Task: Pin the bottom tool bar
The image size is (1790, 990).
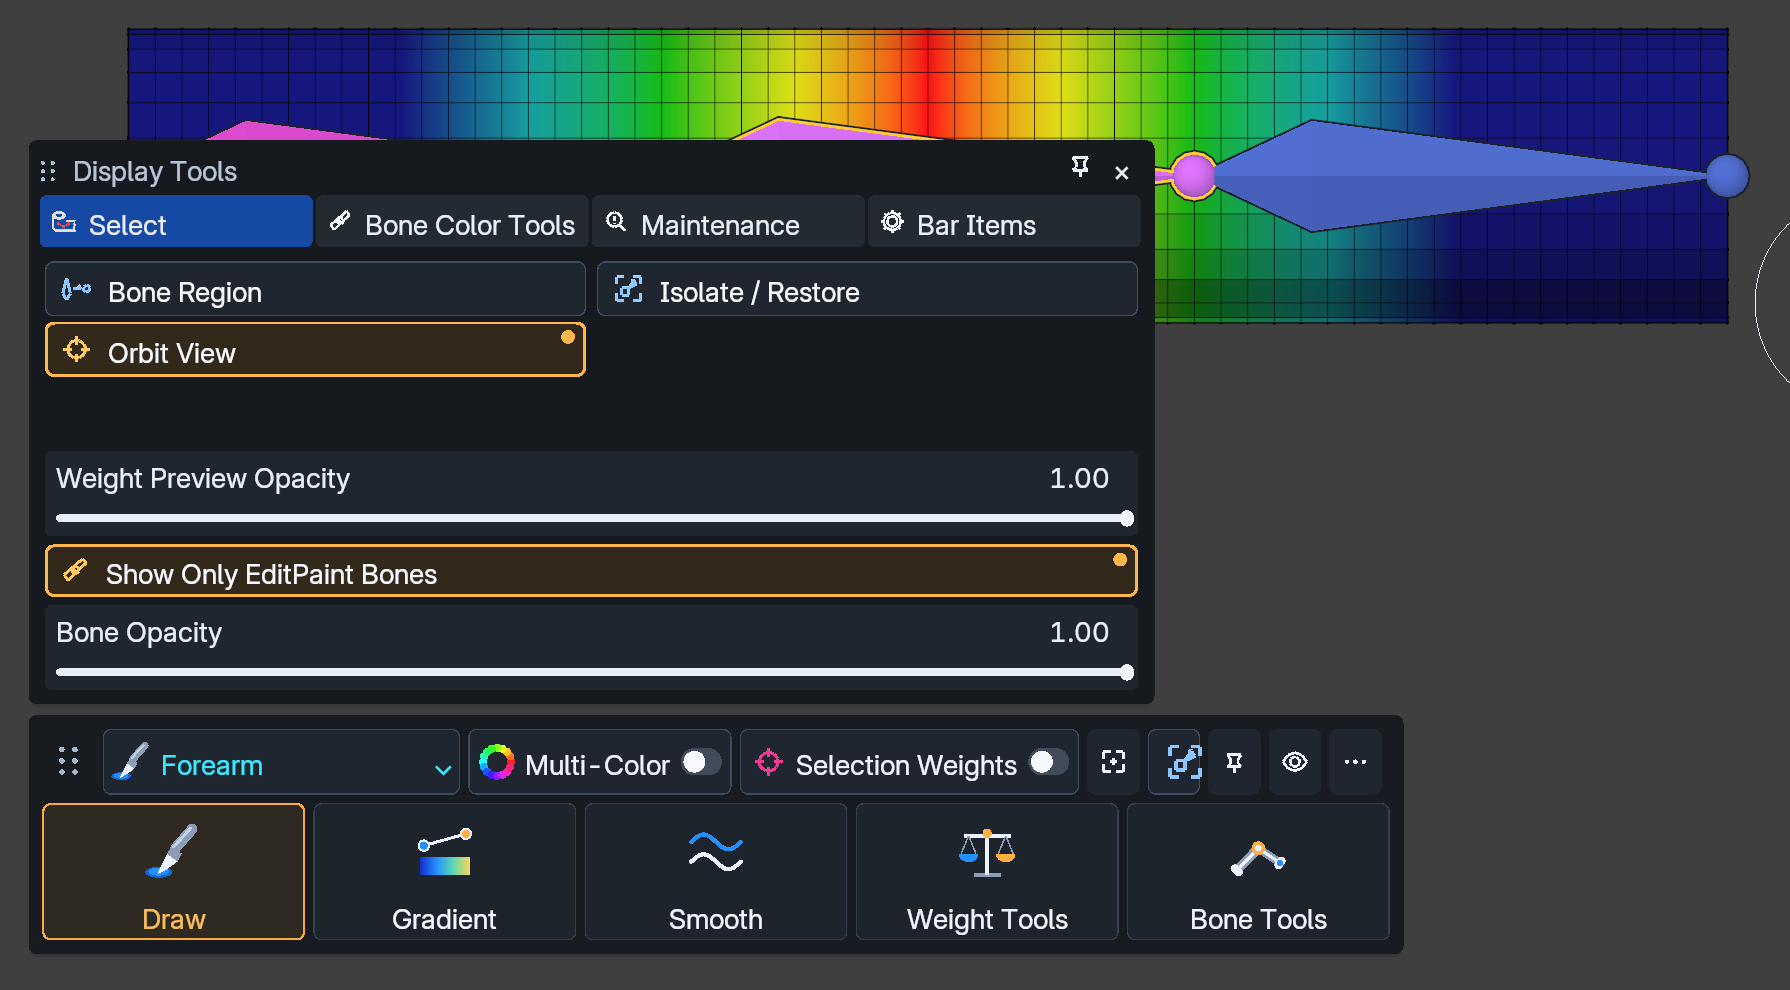Action: (x=1234, y=762)
